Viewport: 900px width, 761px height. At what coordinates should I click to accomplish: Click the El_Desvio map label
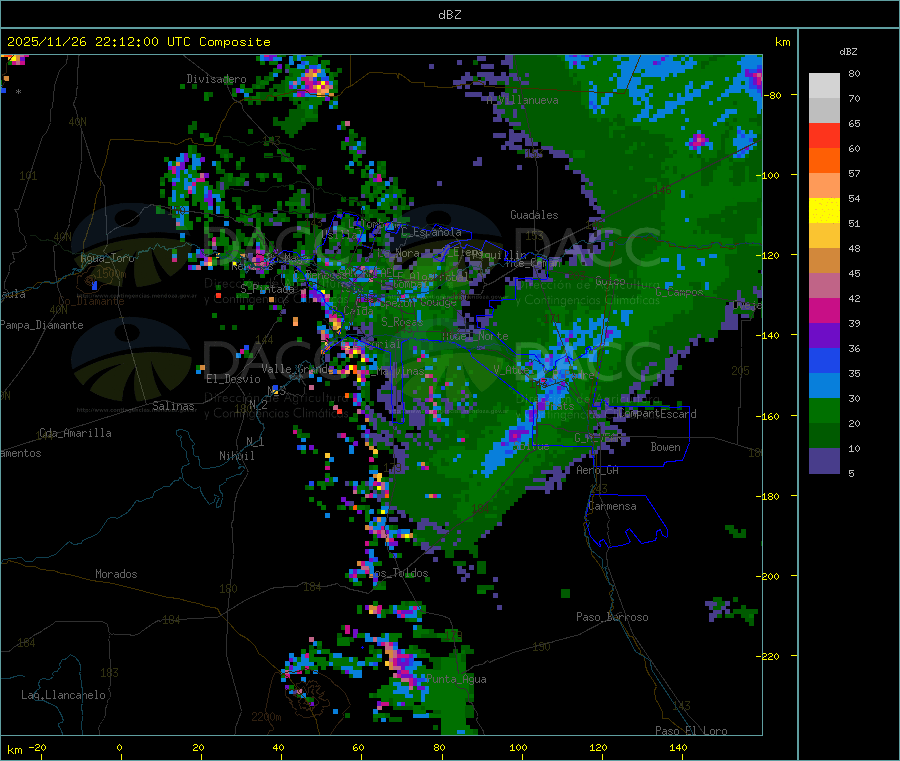pyautogui.click(x=233, y=379)
